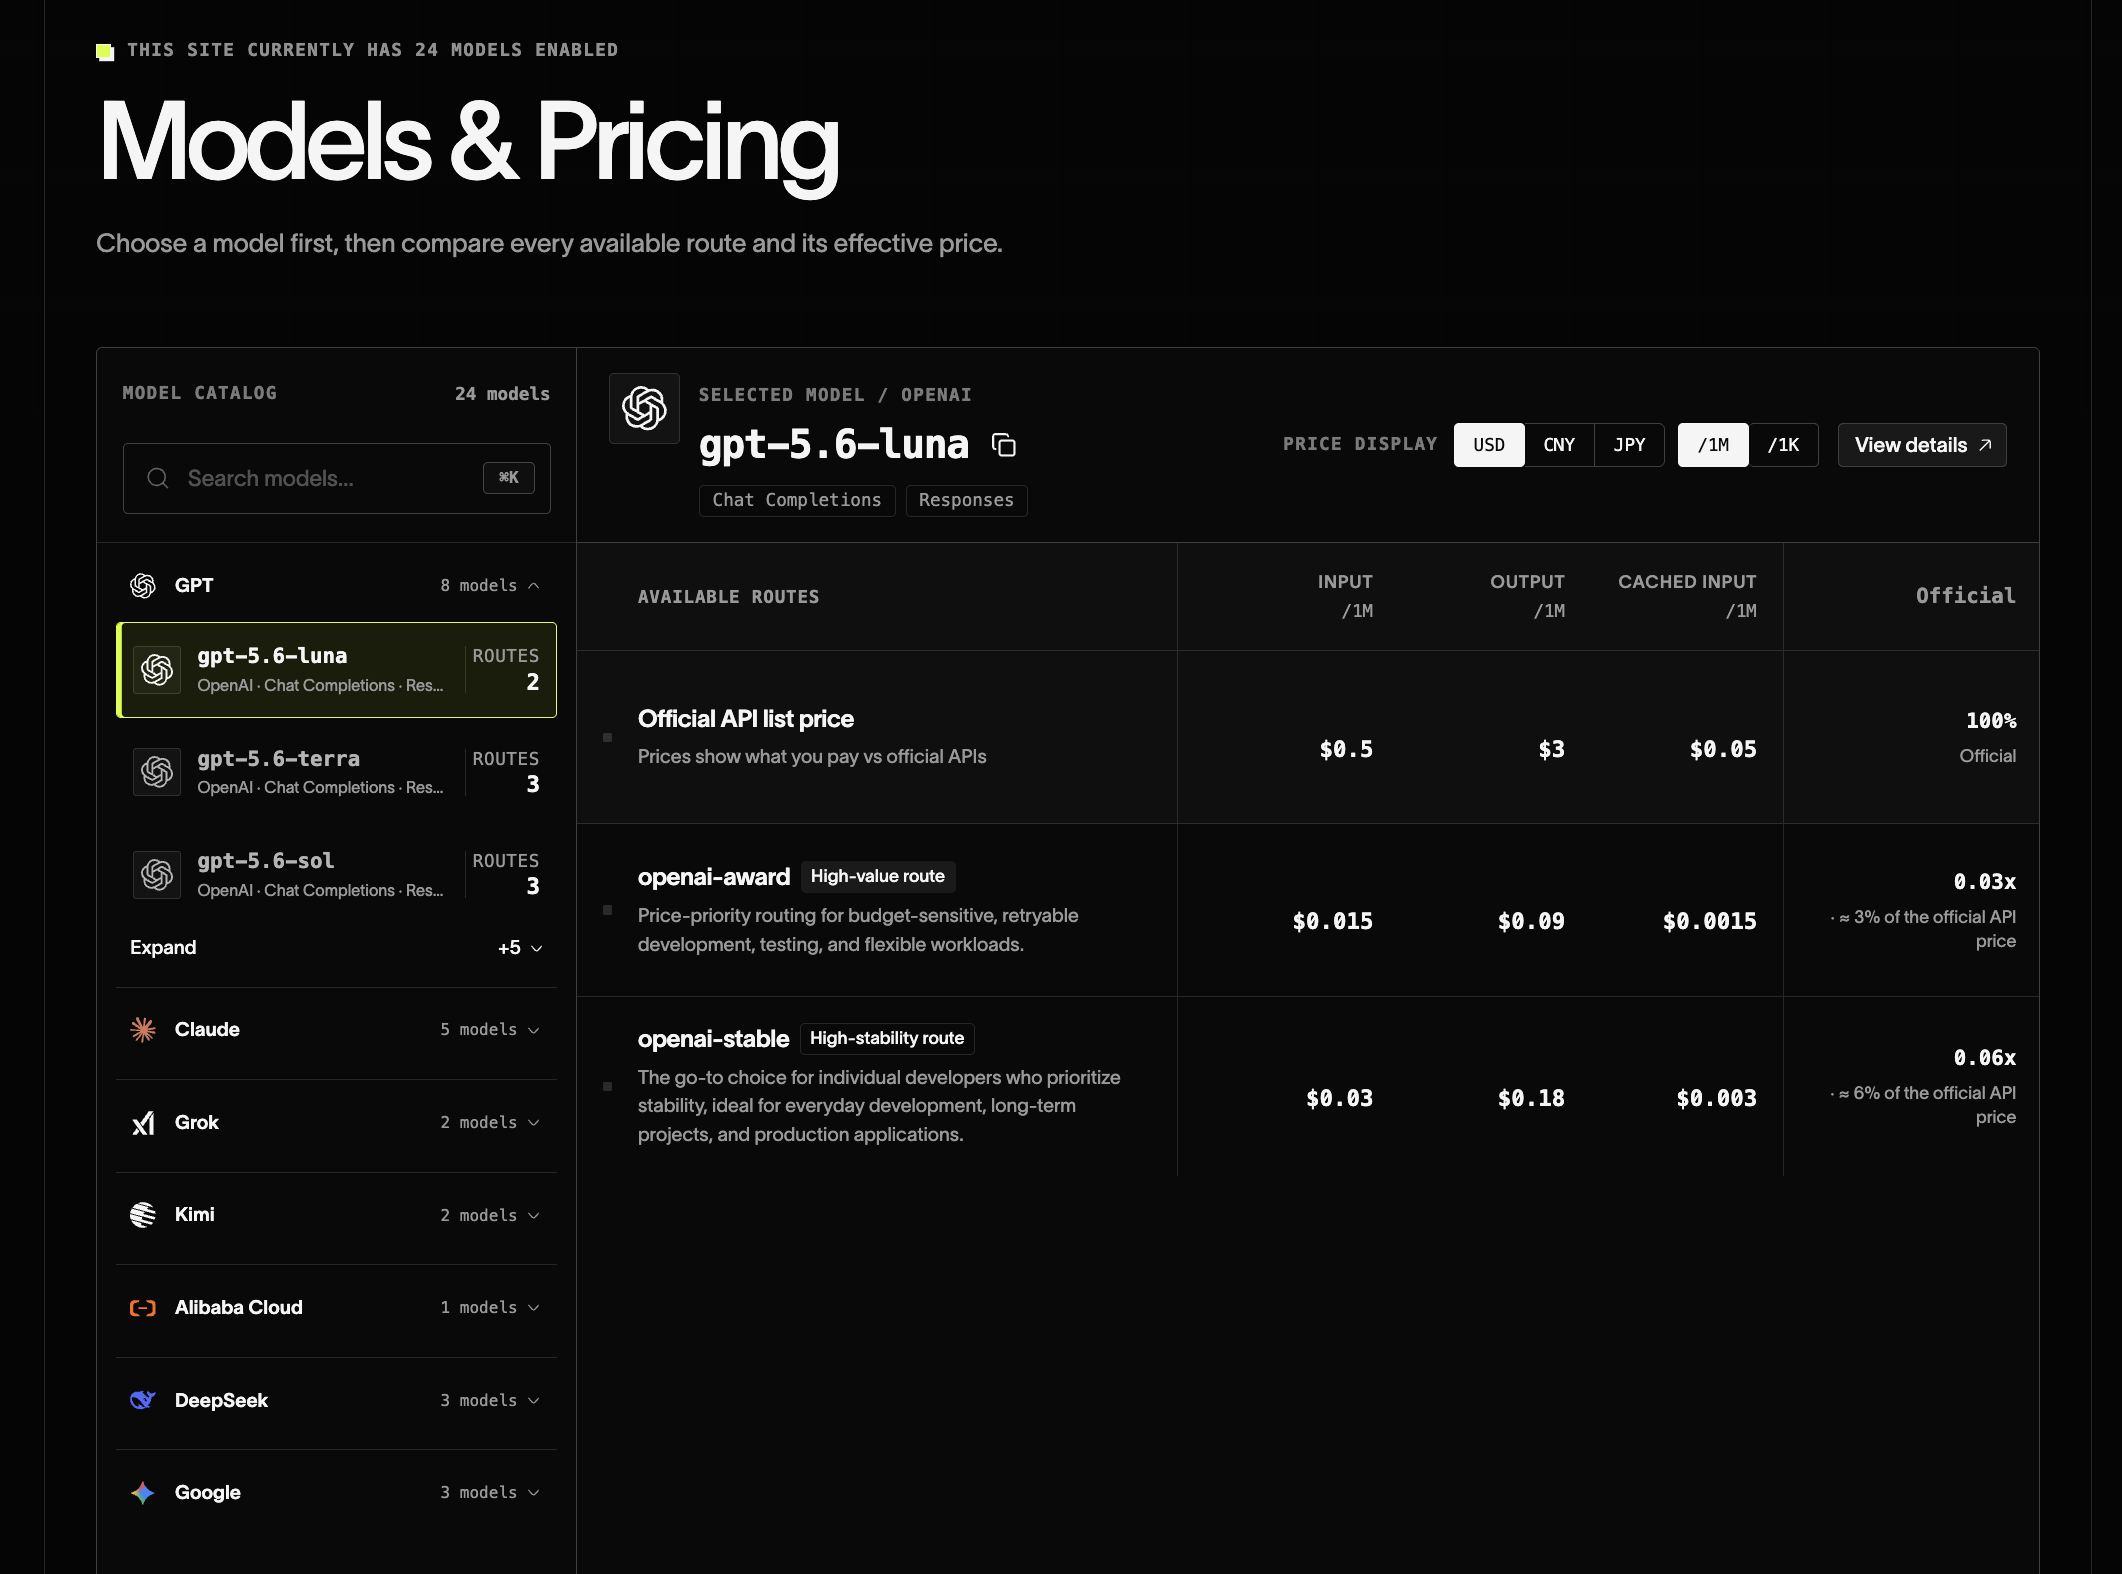Click the OpenAI logo beside the selected model
The width and height of the screenshot is (2122, 1574).
click(x=644, y=408)
